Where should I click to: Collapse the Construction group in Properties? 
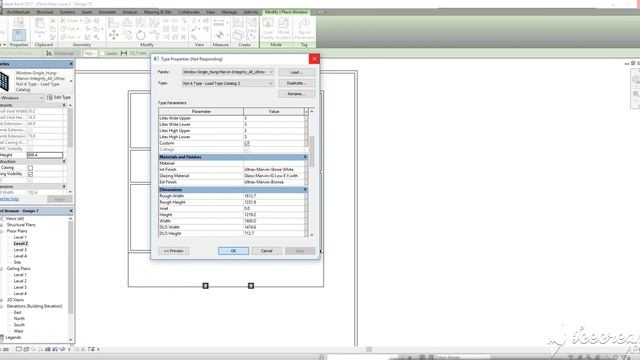64,162
